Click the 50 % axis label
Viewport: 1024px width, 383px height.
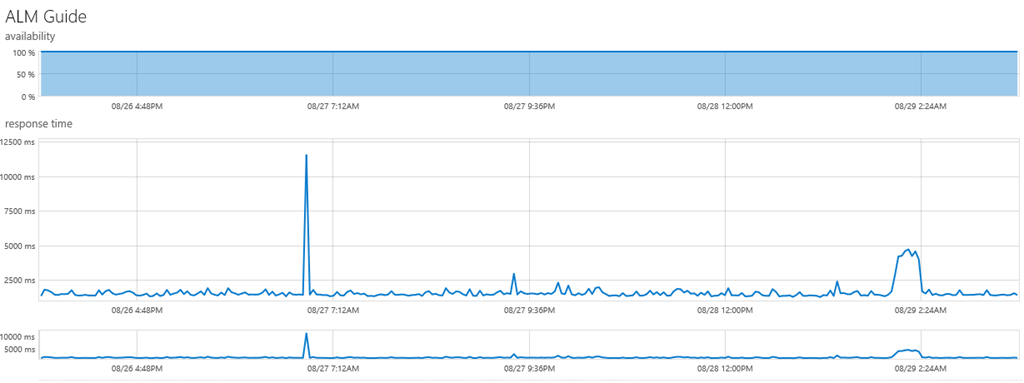[24, 75]
